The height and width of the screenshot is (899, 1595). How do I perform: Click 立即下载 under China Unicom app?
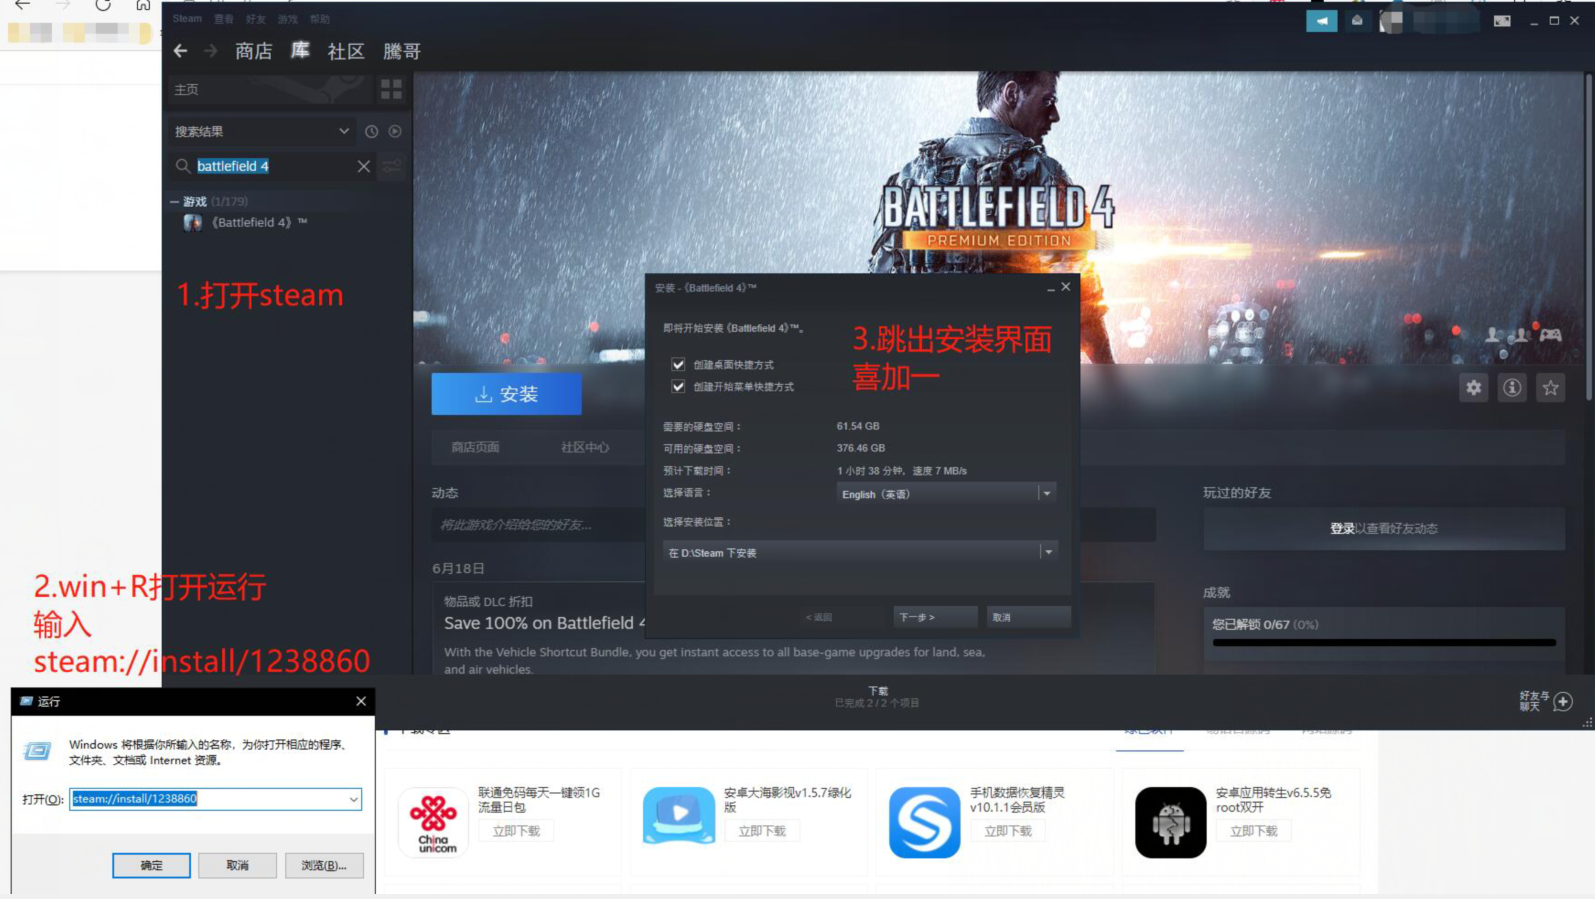click(x=516, y=831)
